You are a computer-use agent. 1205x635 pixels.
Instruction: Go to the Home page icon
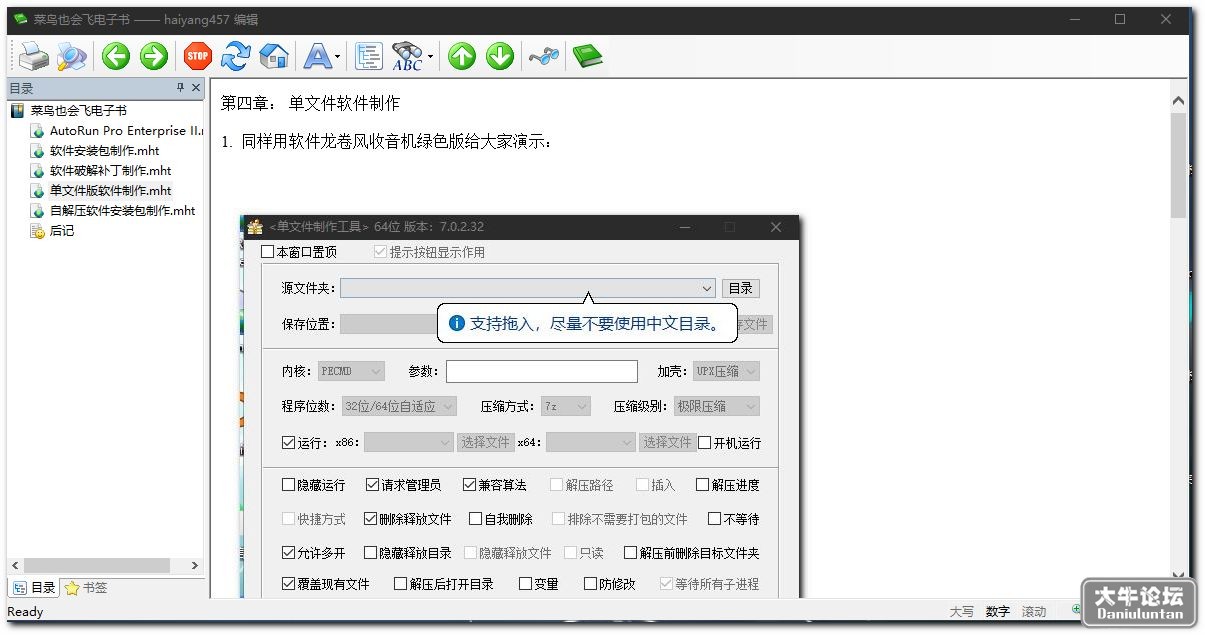[x=274, y=56]
